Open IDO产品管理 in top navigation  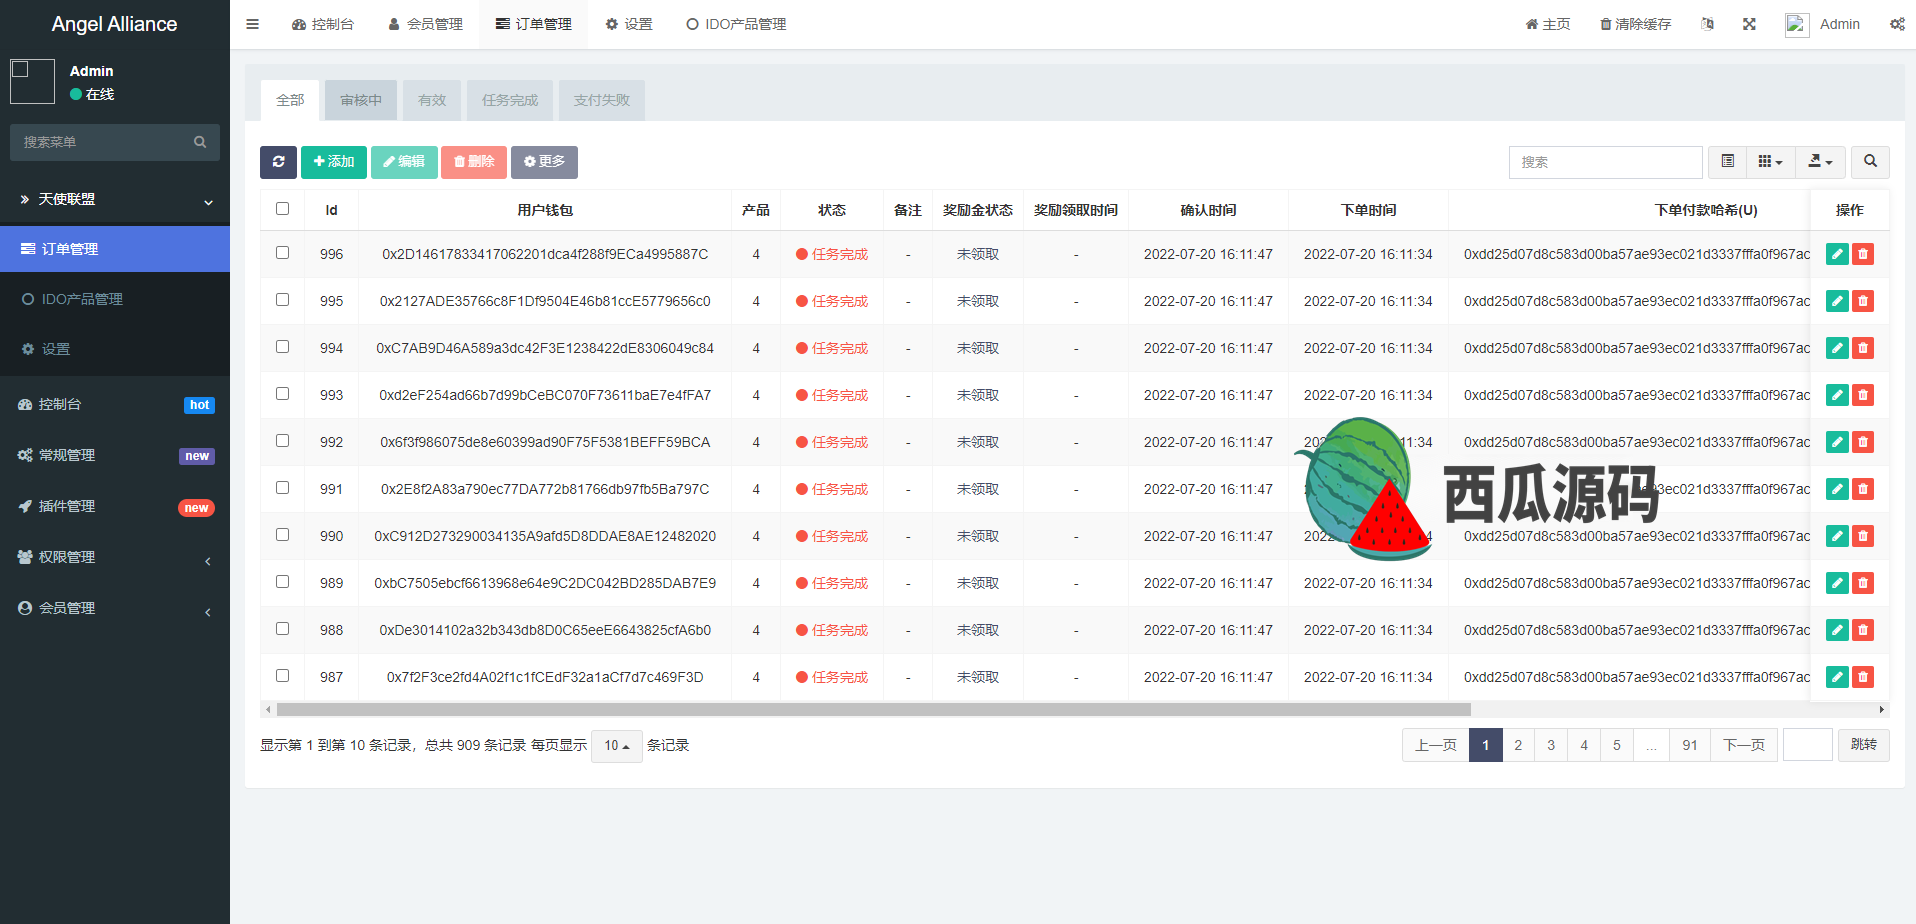click(x=736, y=24)
